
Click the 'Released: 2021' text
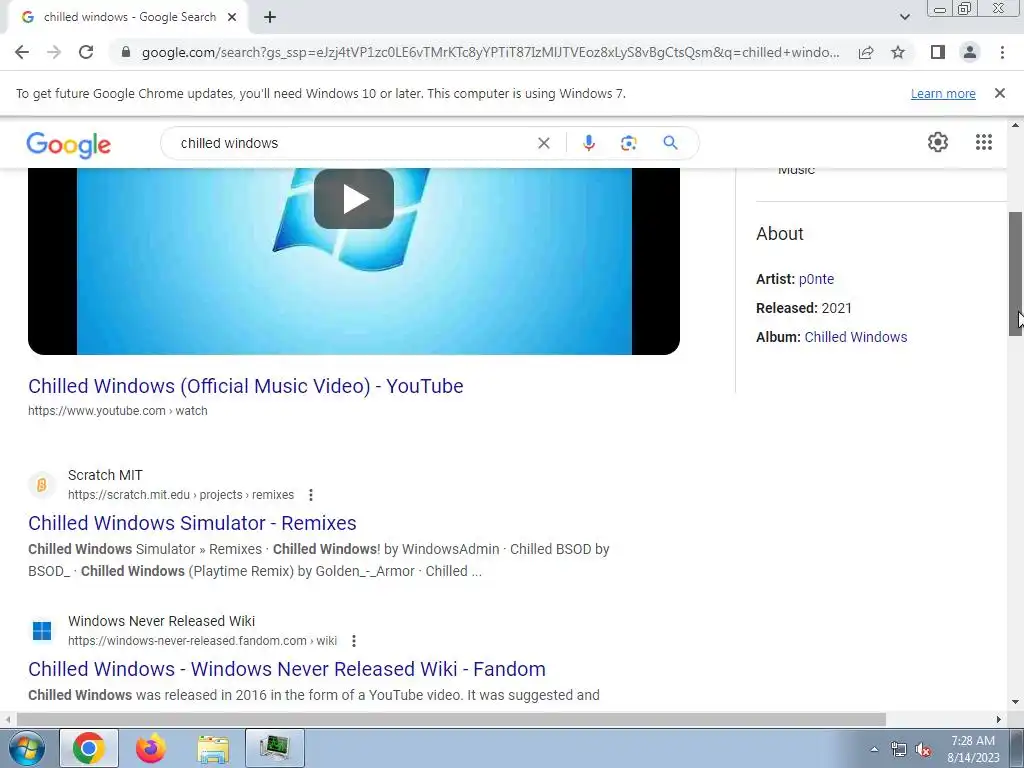click(804, 308)
